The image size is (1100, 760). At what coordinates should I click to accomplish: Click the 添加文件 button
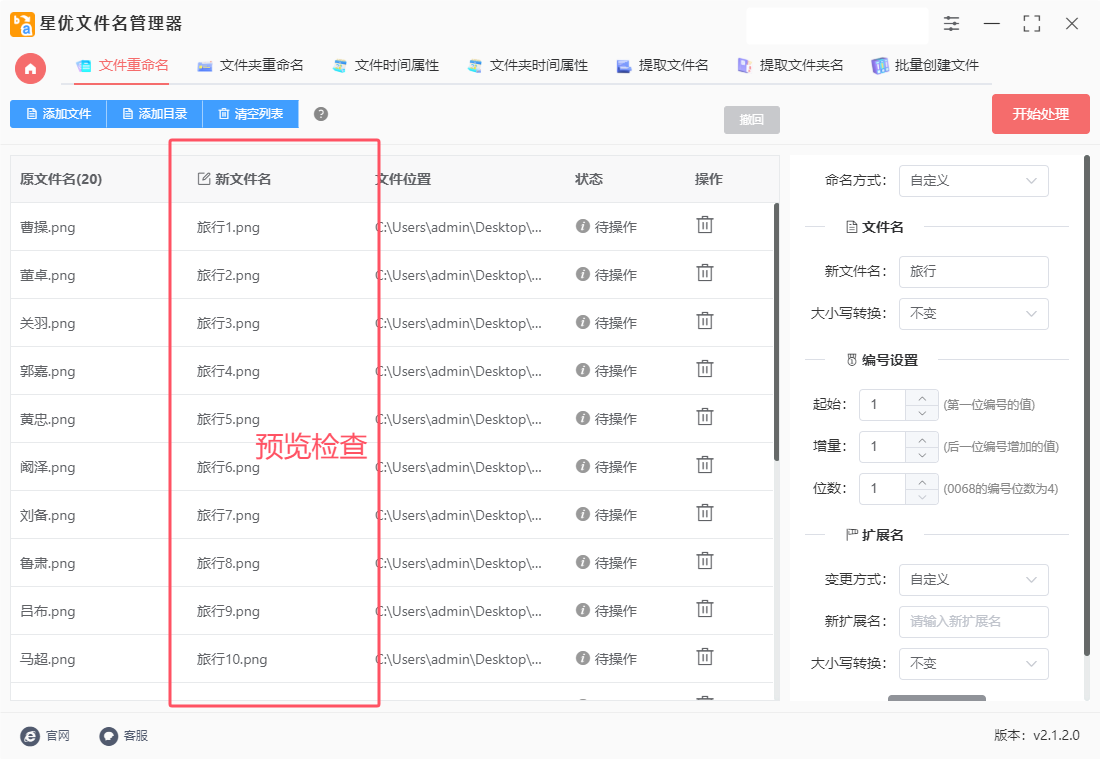[x=58, y=114]
